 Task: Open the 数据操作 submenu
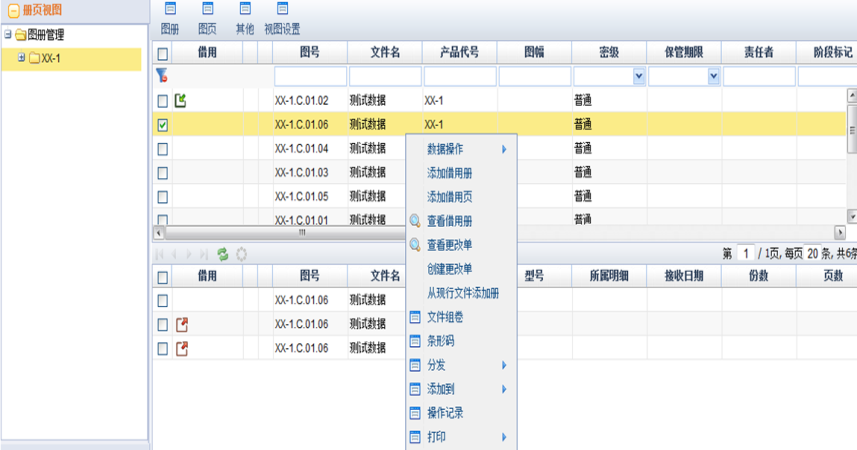[460, 149]
